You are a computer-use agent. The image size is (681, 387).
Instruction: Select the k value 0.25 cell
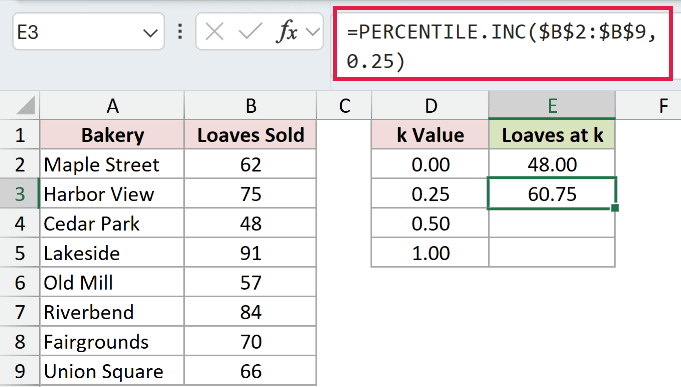click(430, 194)
